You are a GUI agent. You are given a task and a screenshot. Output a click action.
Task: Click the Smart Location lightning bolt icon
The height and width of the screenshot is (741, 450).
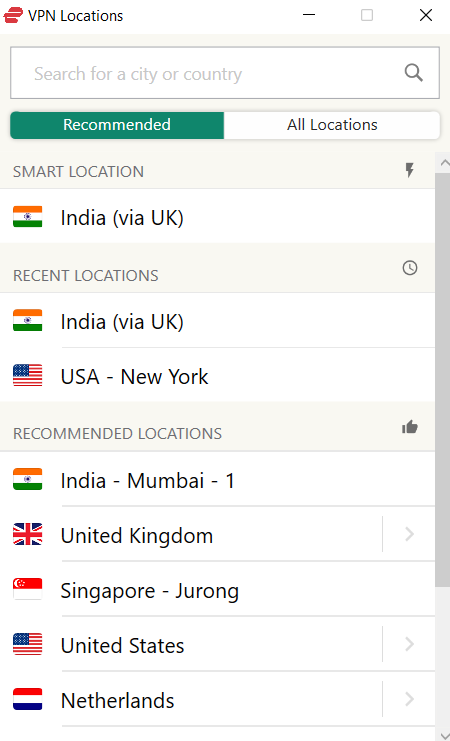pos(410,170)
